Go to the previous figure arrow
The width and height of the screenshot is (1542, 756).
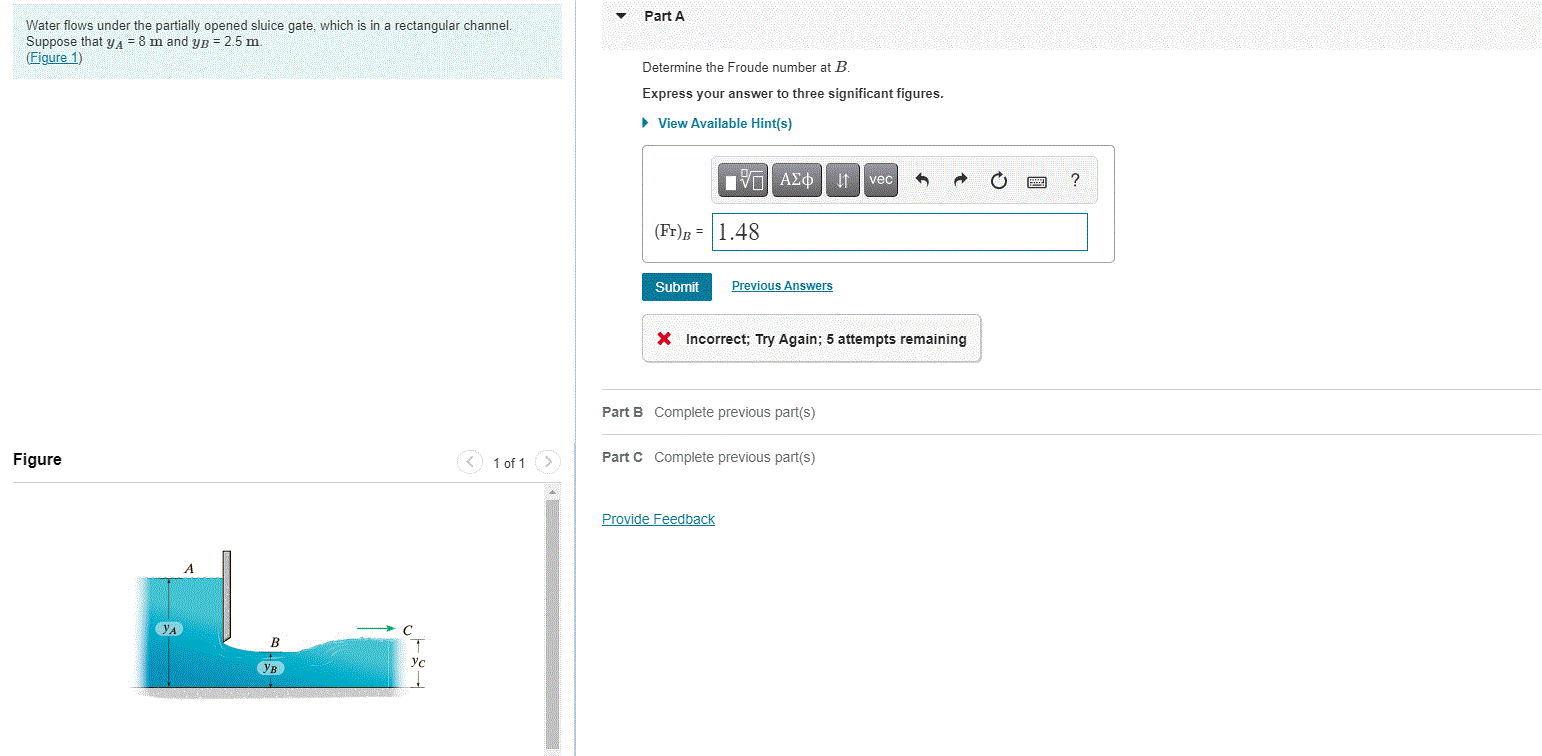coord(470,462)
